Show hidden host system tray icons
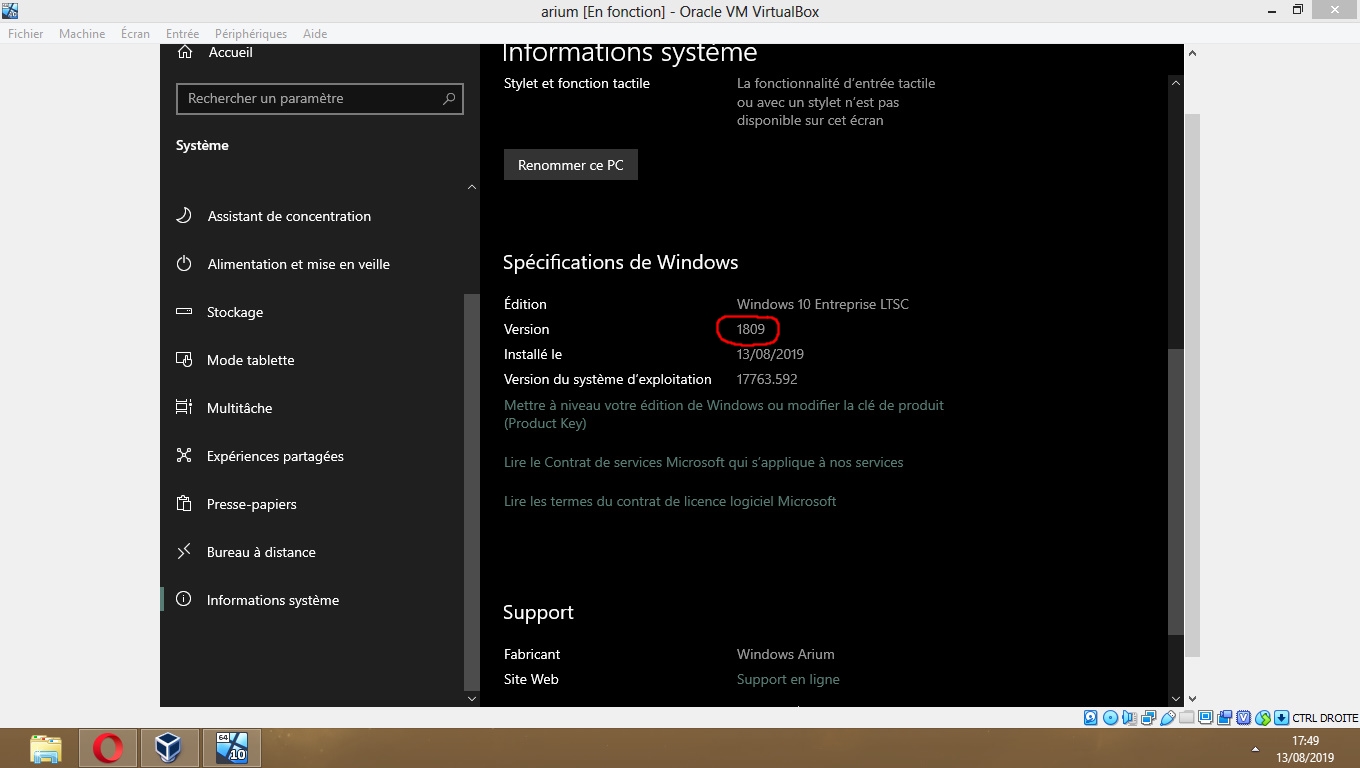The height and width of the screenshot is (768, 1360). 1255,749
